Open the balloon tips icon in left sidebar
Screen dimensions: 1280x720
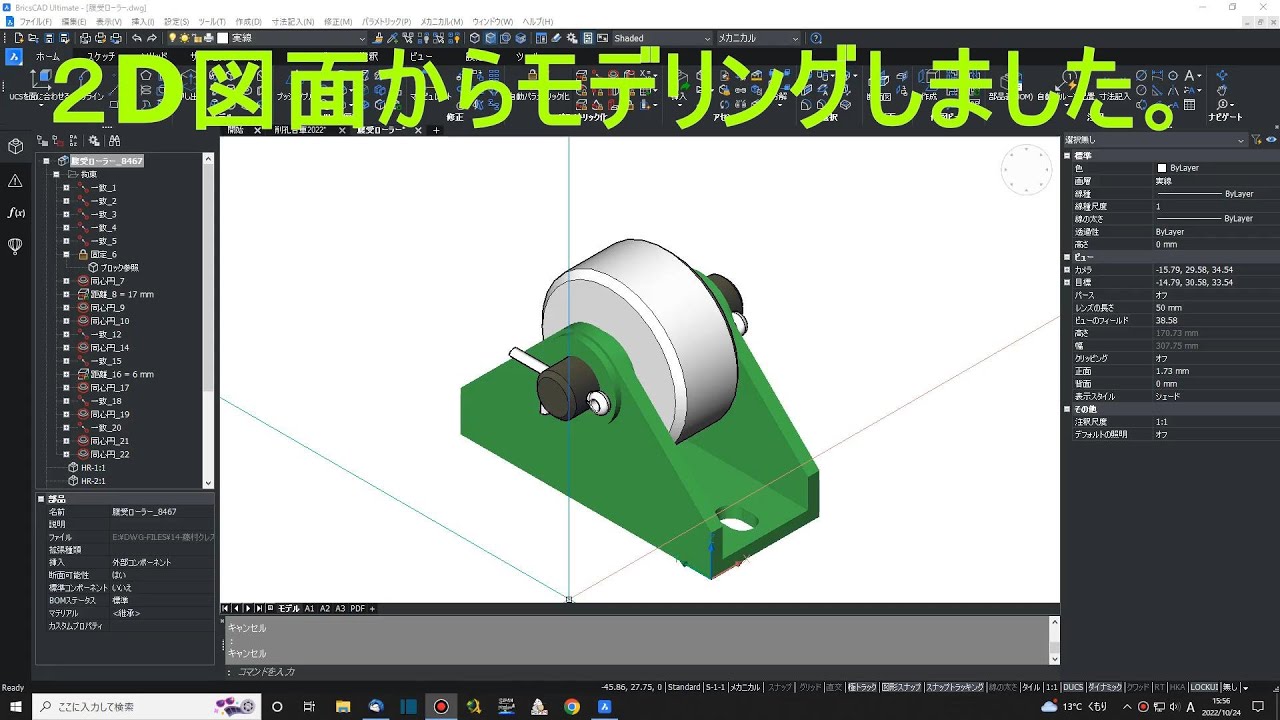coord(15,245)
